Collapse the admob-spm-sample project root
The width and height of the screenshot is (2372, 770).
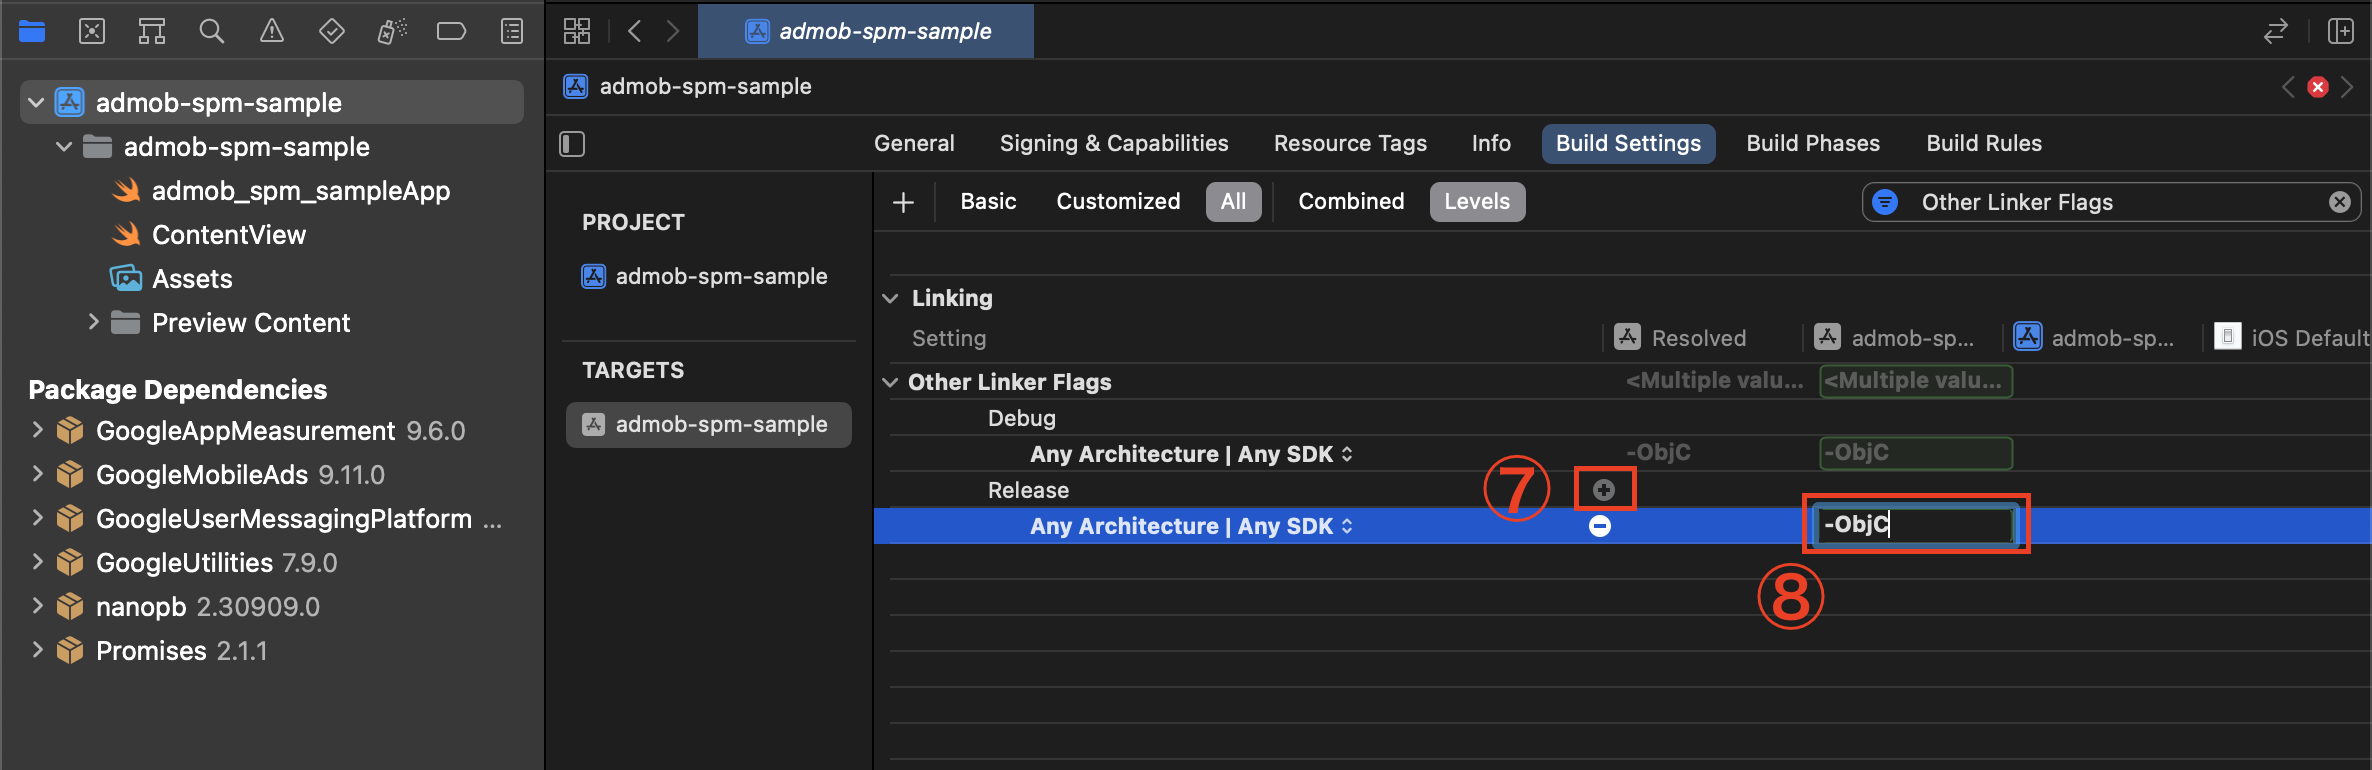(x=36, y=103)
